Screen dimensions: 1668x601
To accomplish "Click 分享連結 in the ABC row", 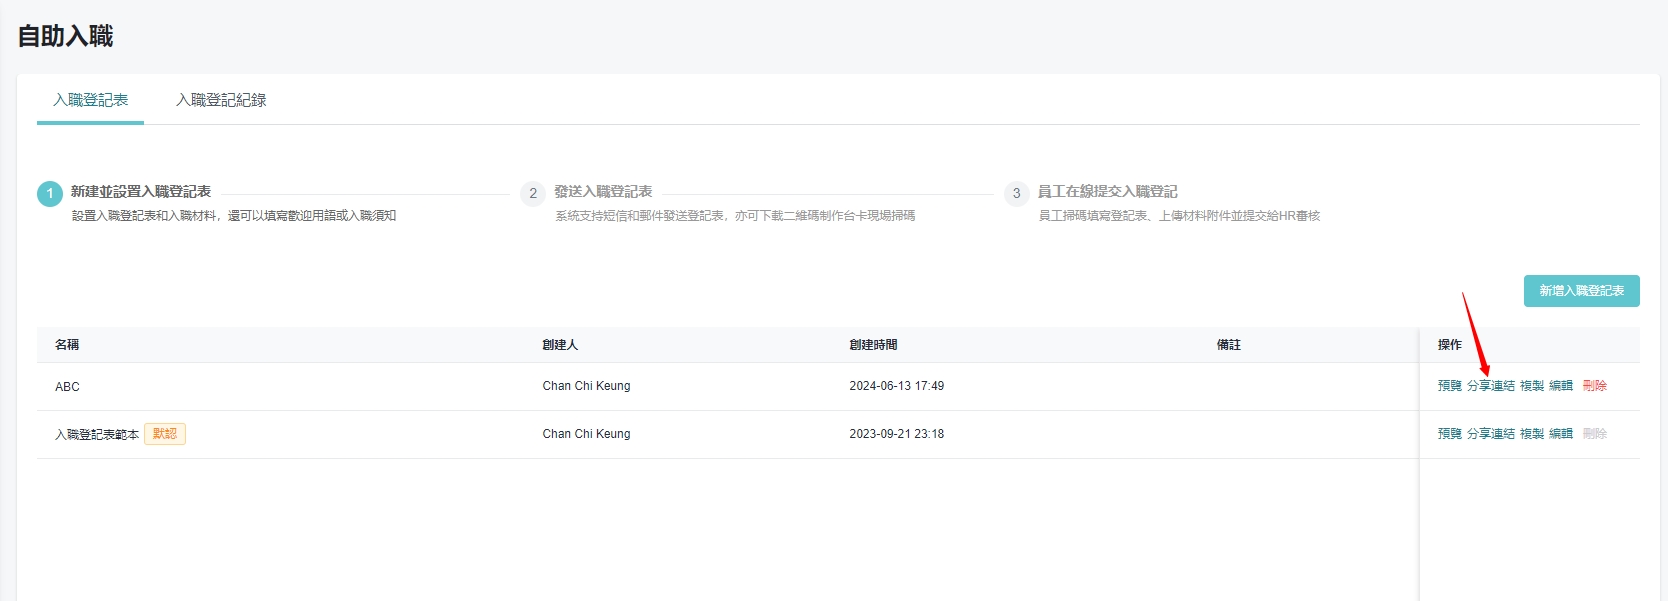I will (x=1490, y=386).
